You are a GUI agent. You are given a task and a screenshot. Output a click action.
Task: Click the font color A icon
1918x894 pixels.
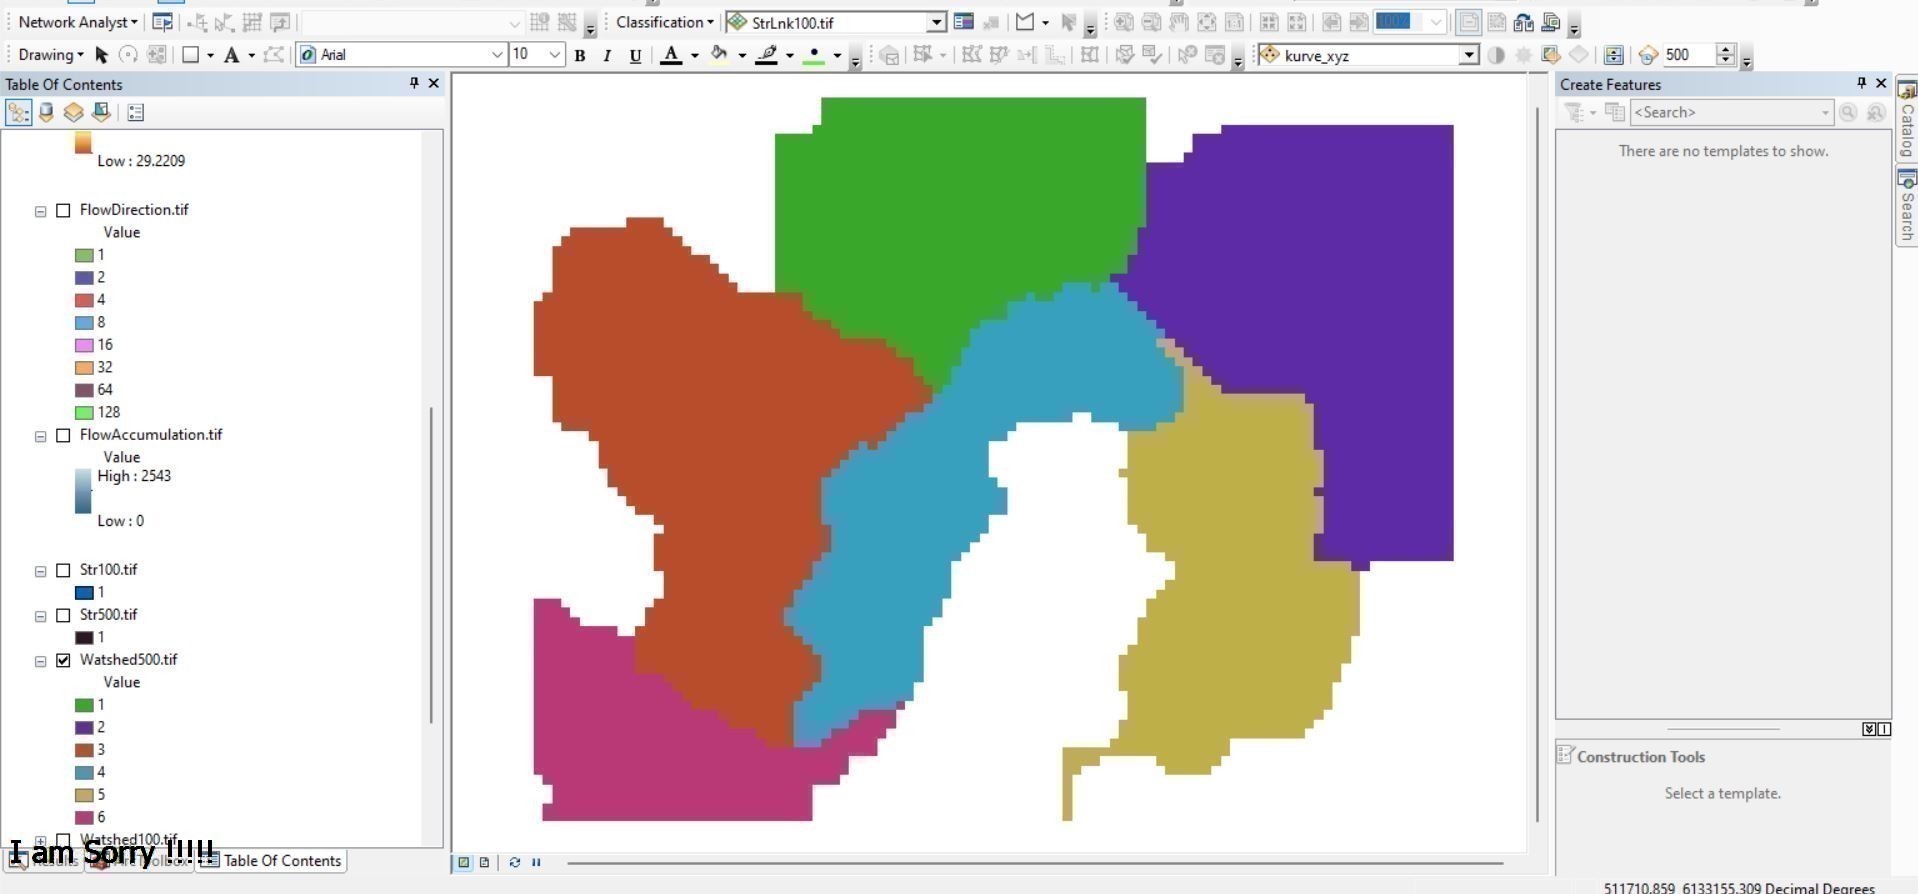click(x=672, y=55)
